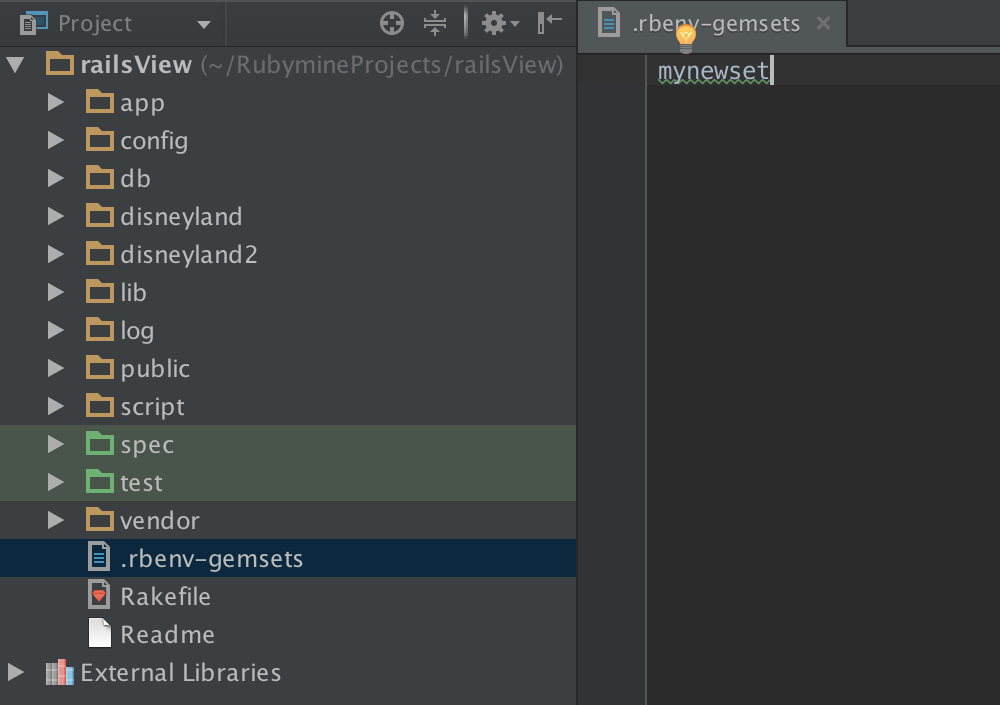Viewport: 1000px width, 705px height.
Task: Click the collapse all icon in Project toolbar
Action: point(435,24)
